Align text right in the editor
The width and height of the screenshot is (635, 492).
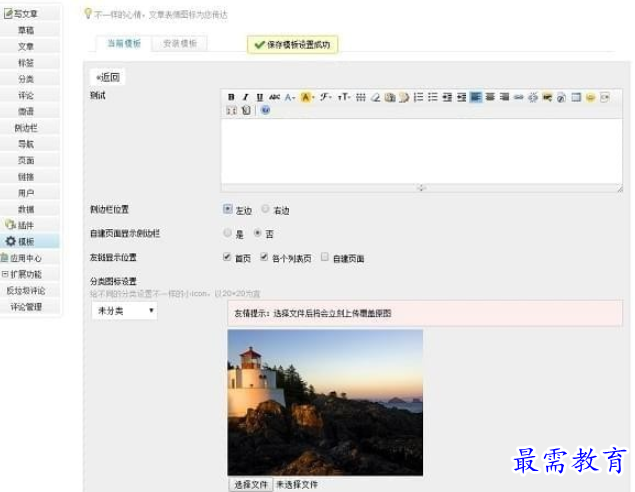(504, 97)
